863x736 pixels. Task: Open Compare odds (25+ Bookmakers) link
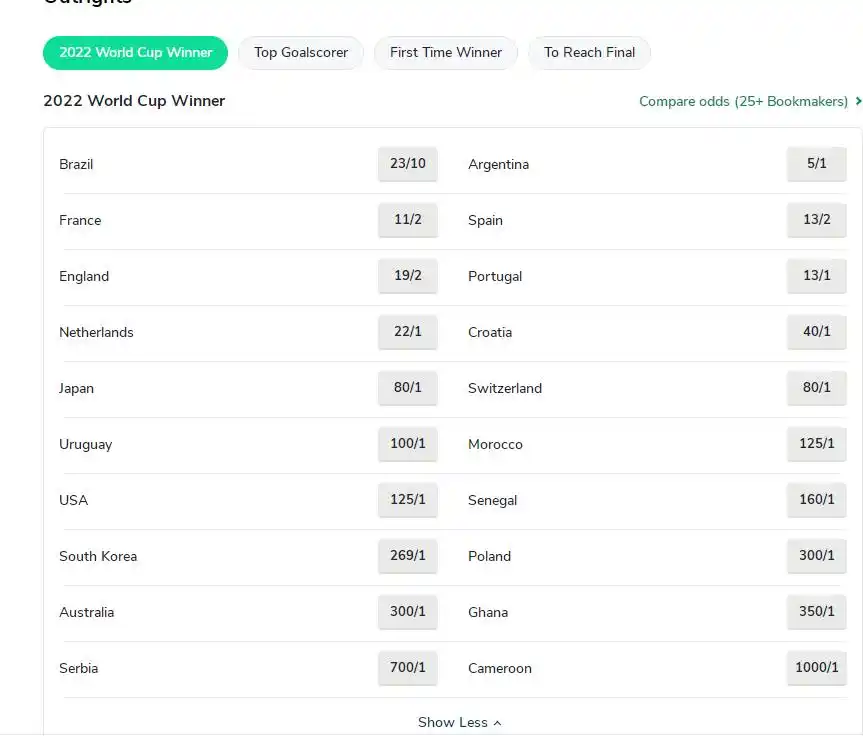743,101
